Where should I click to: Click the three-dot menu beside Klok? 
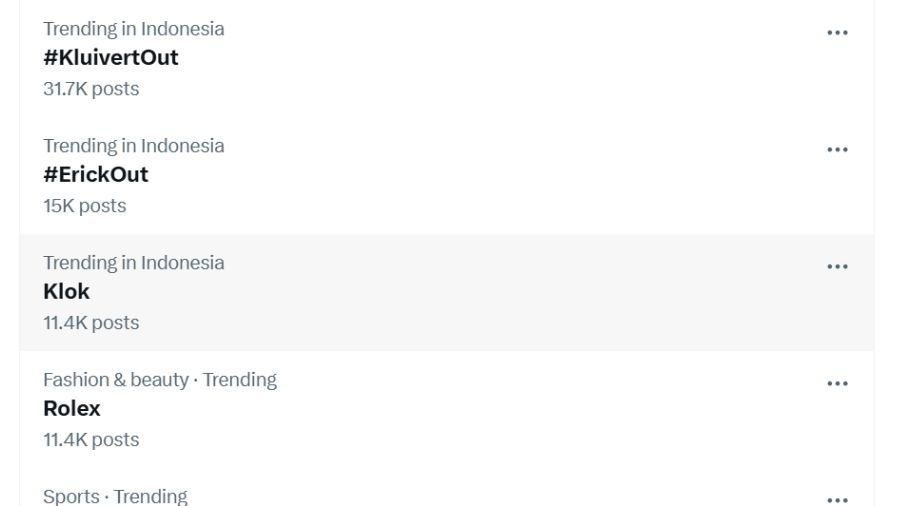tap(837, 267)
